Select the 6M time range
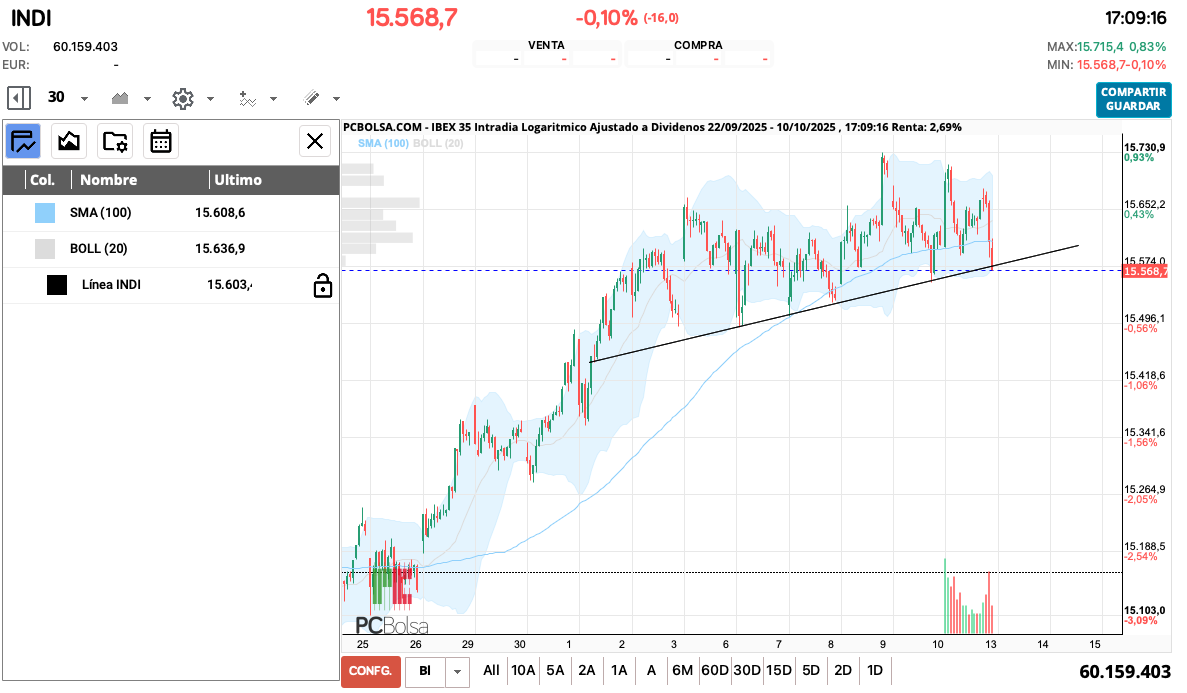This screenshot has width=1187, height=693. point(682,670)
